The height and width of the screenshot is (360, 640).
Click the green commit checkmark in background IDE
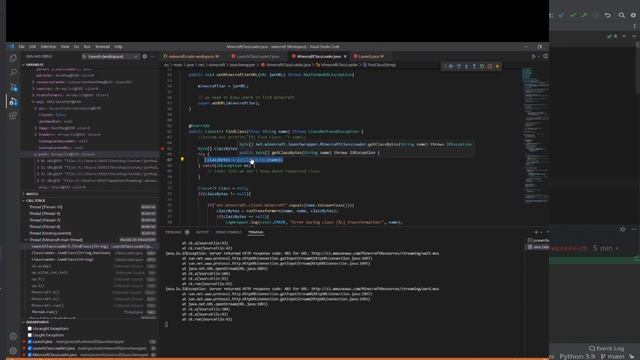[573, 15]
